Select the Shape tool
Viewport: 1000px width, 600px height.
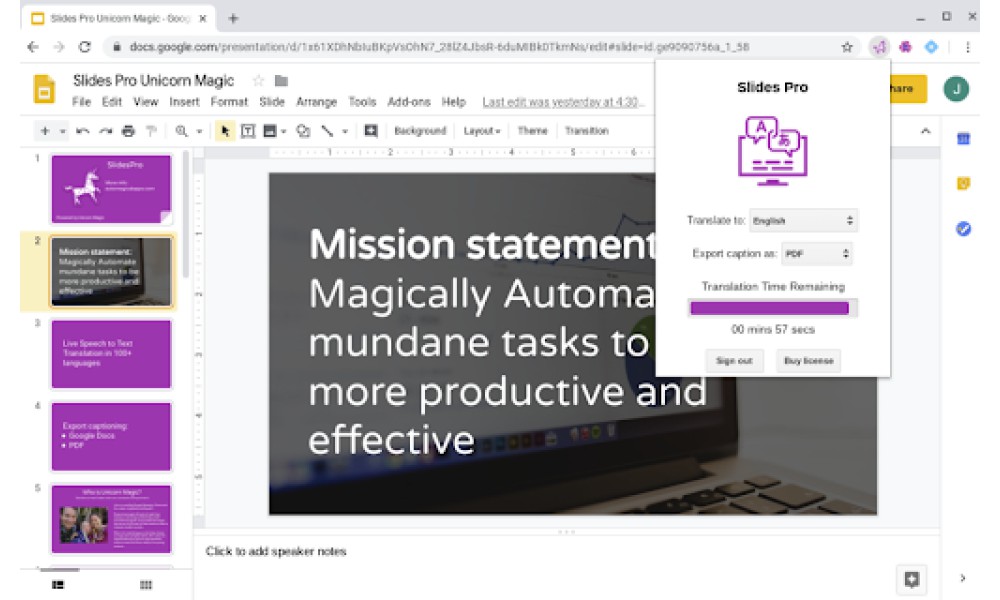tap(303, 131)
